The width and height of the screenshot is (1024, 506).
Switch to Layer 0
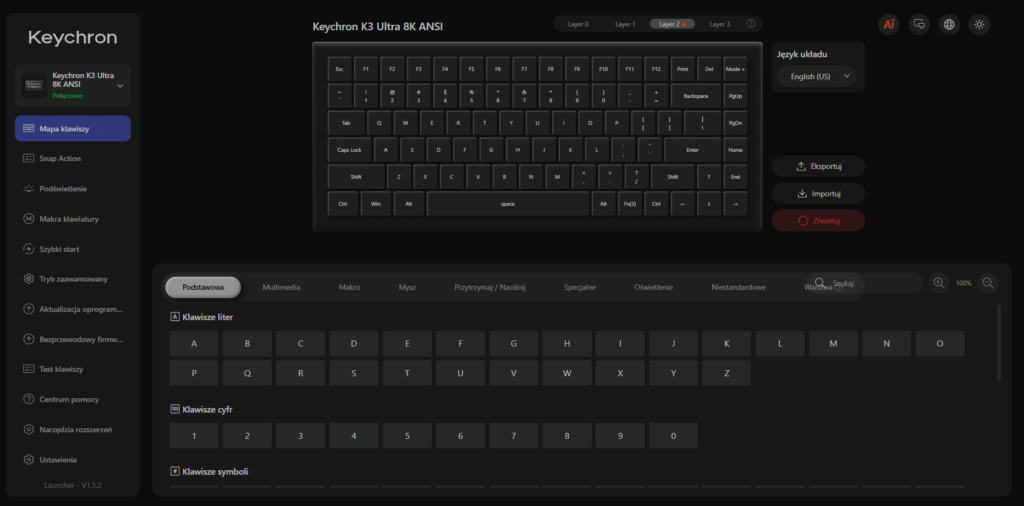[x=577, y=24]
